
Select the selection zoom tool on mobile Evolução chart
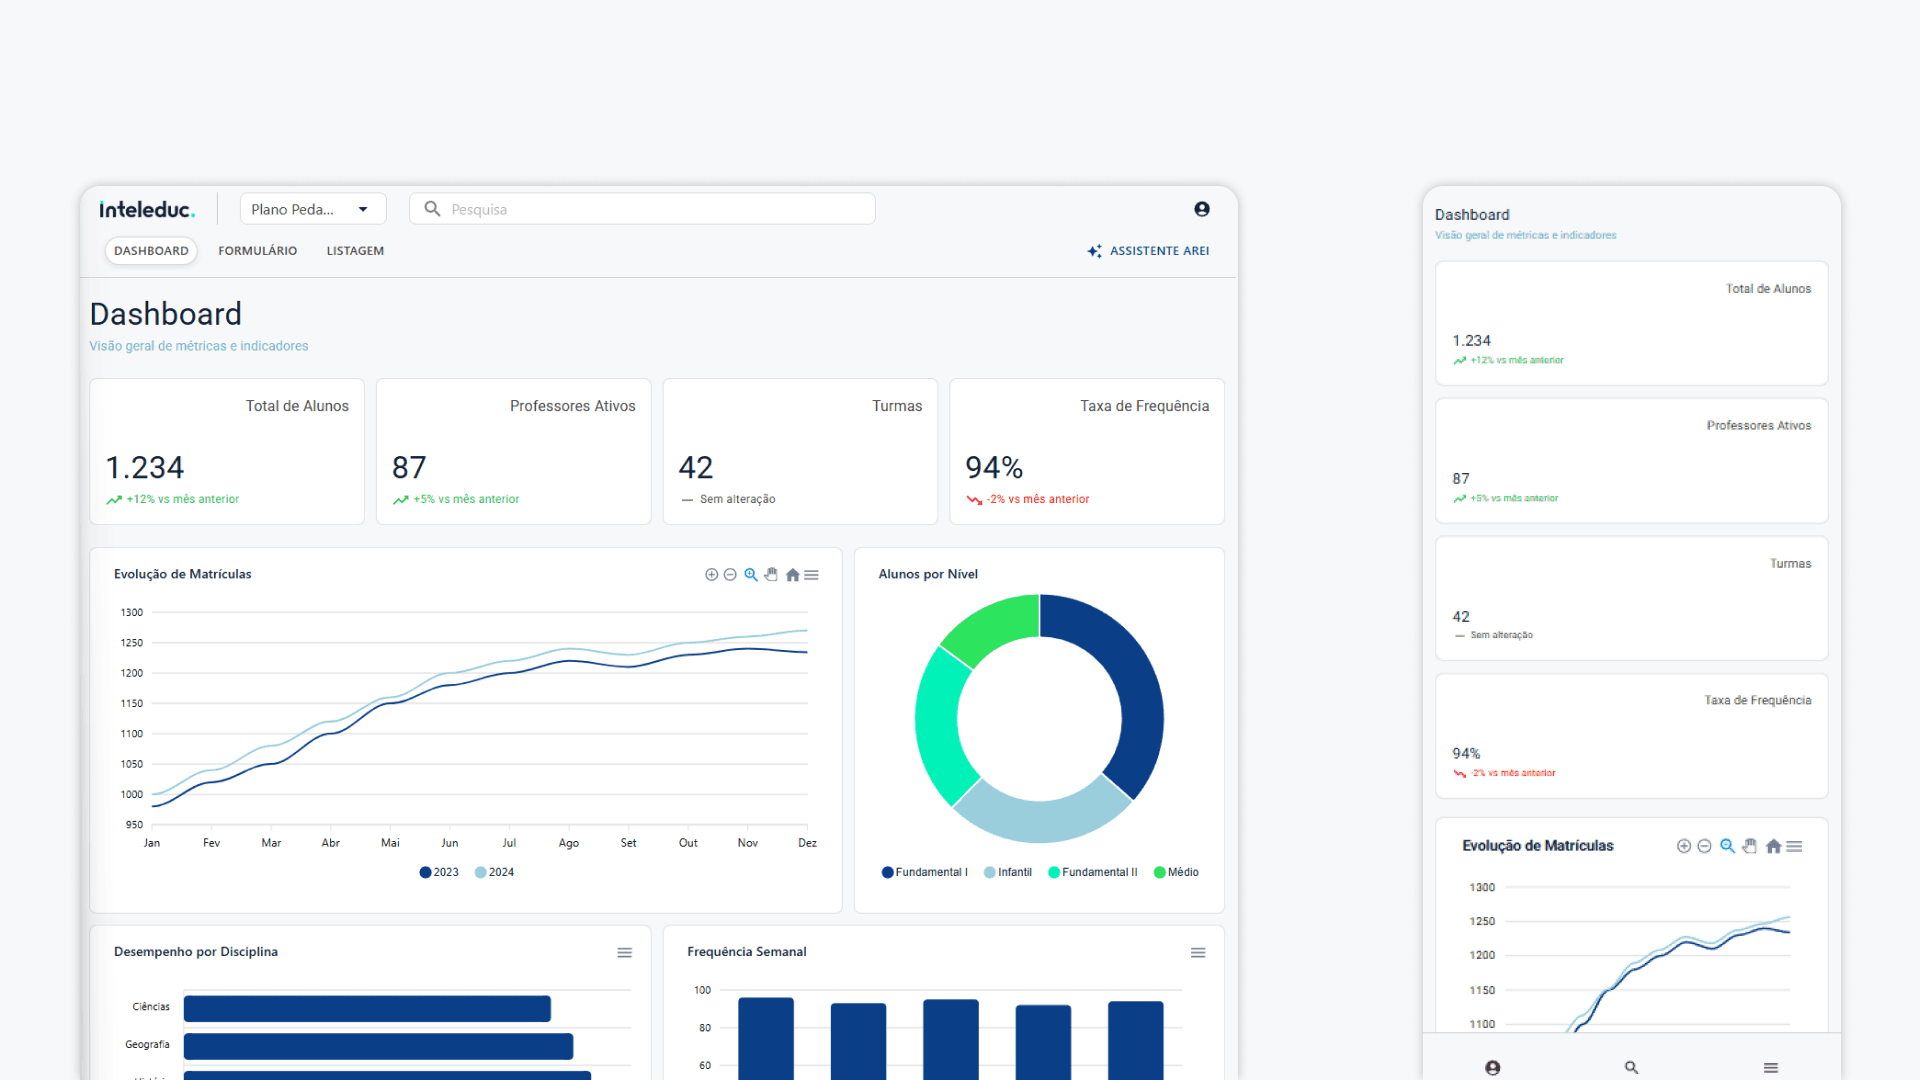coord(1727,846)
